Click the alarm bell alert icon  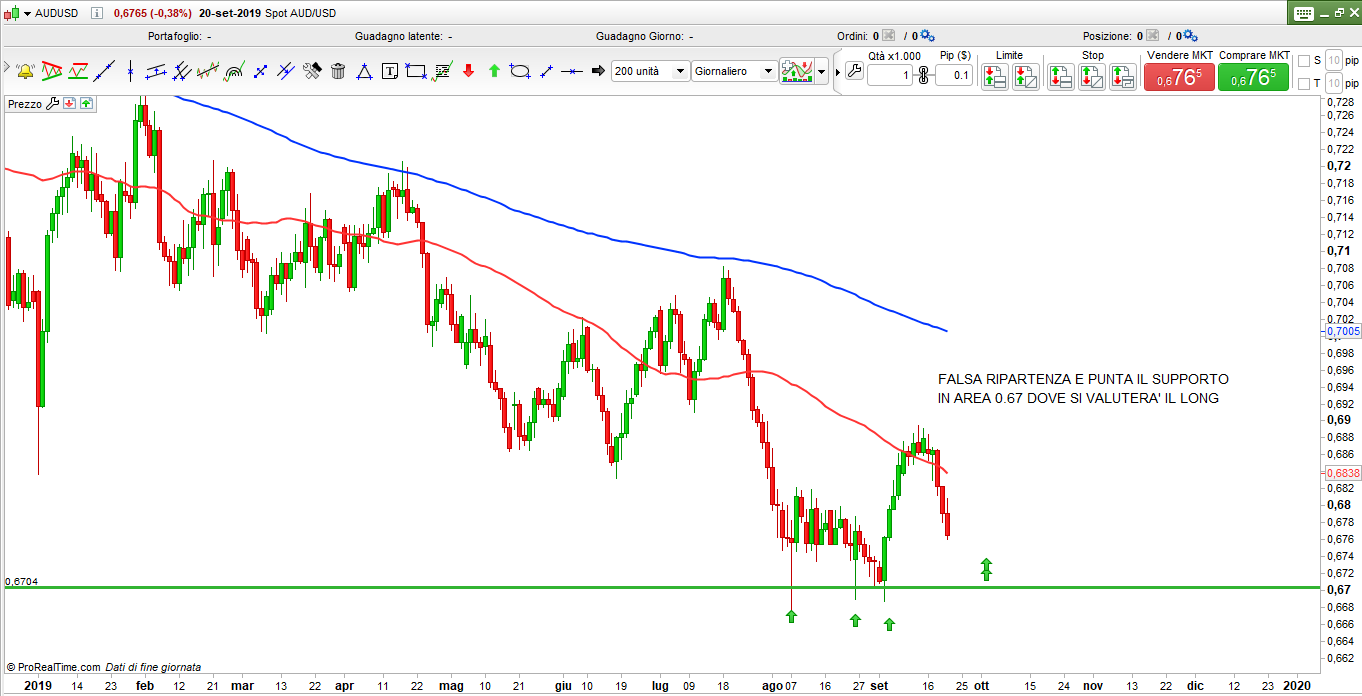(25, 71)
